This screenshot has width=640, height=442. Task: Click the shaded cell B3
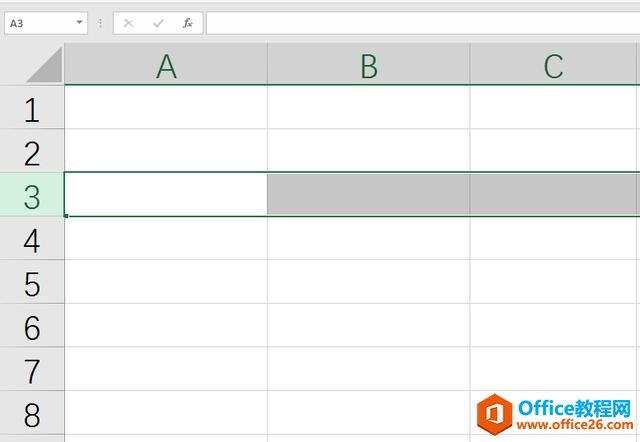tap(368, 194)
